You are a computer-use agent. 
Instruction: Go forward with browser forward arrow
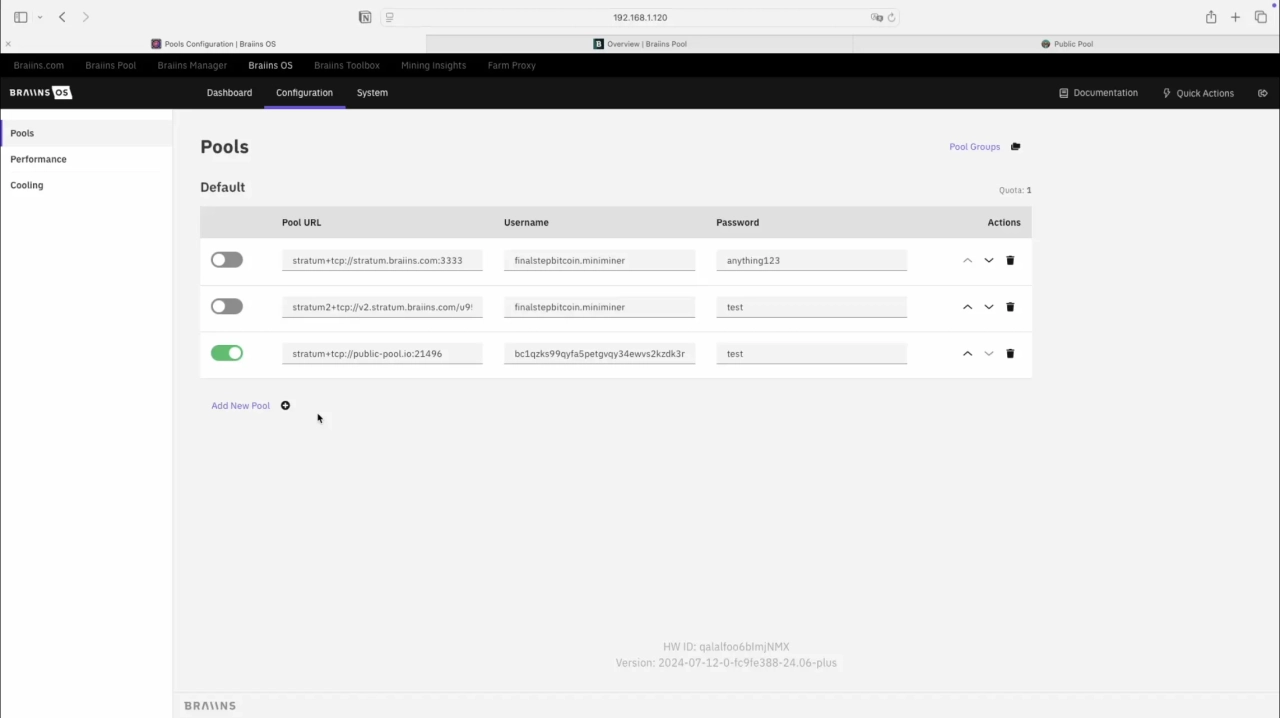(x=86, y=17)
